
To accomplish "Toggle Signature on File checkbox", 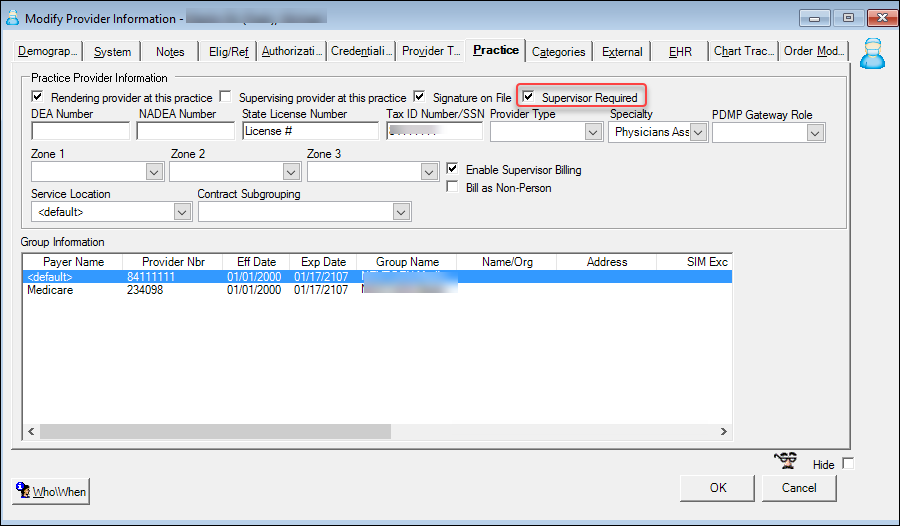I will [420, 96].
